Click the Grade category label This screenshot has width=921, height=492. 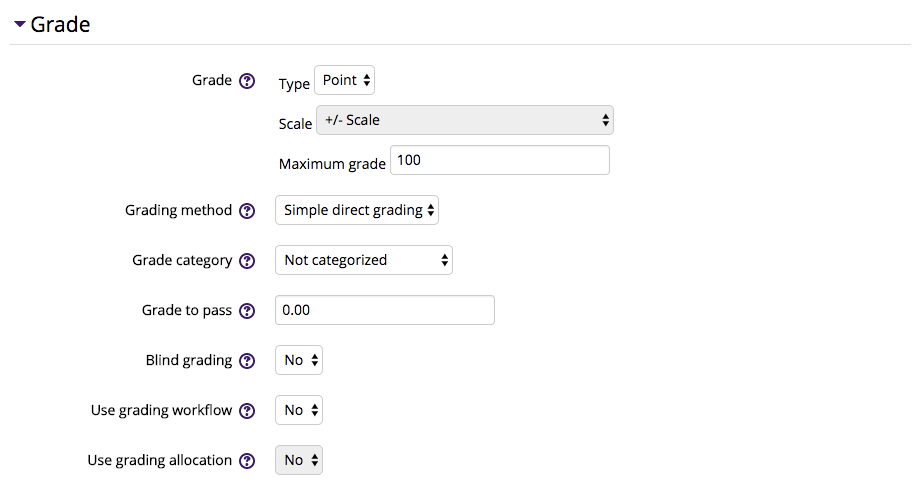[x=182, y=260]
